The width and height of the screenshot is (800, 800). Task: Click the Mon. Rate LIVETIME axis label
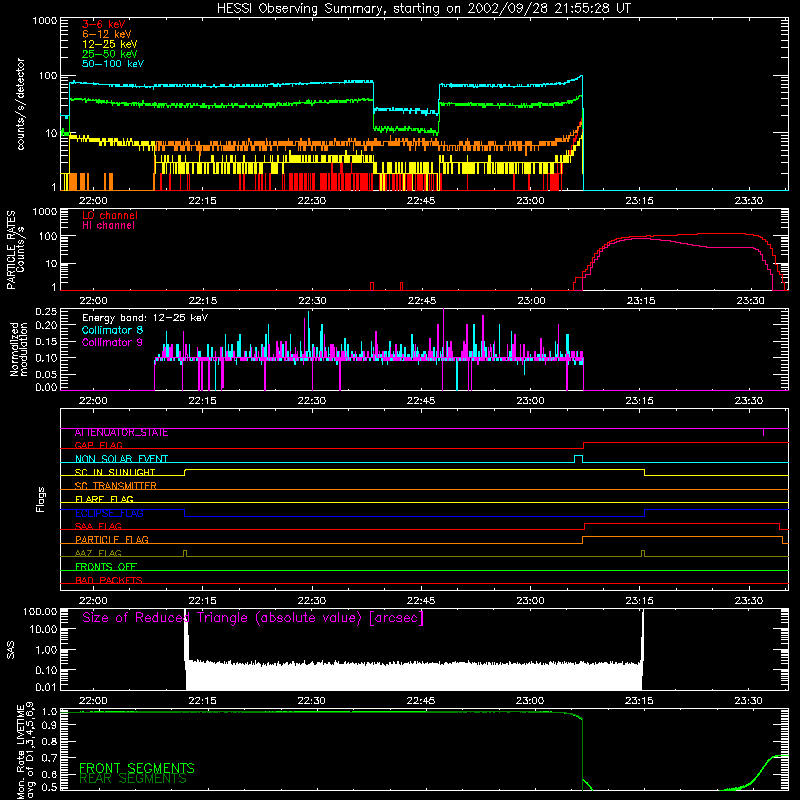tap(25, 751)
